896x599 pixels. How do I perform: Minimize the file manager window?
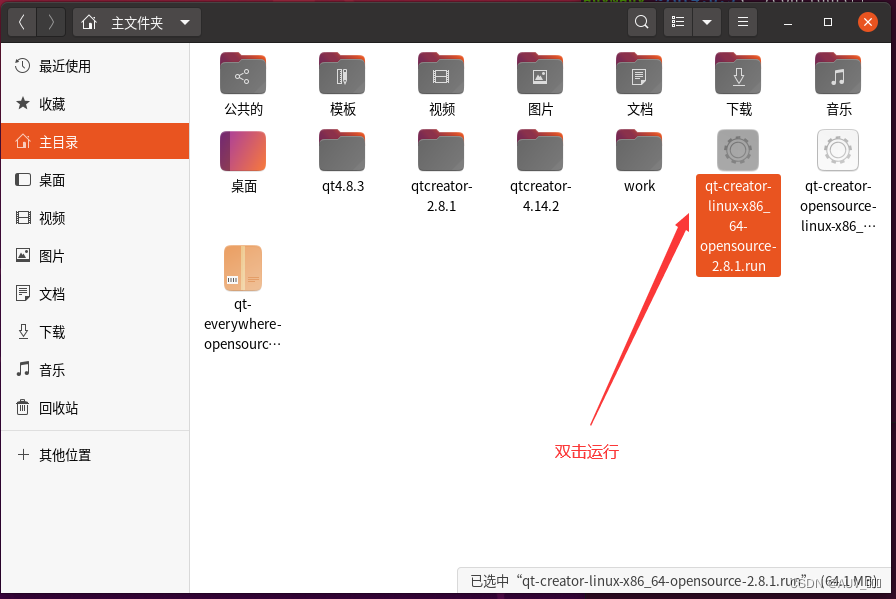click(x=787, y=23)
